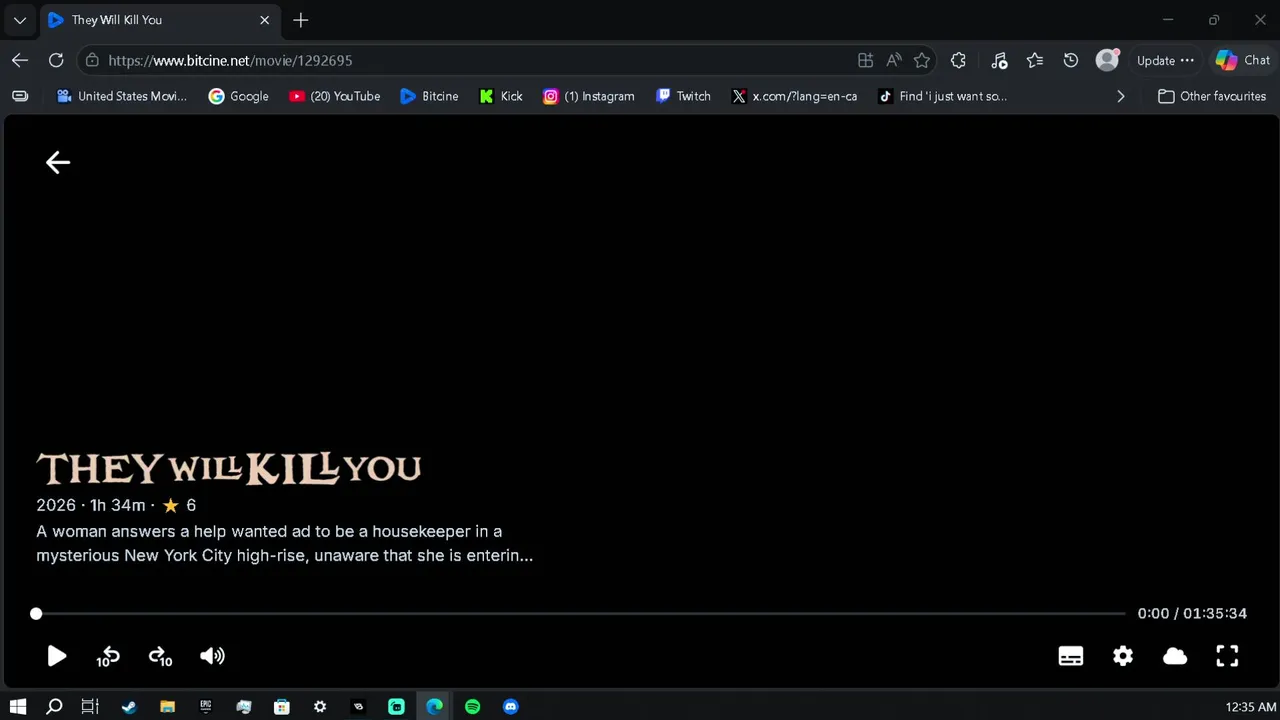1280x720 pixels.
Task: Open the Windows Start menu
Action: pyautogui.click(x=18, y=706)
